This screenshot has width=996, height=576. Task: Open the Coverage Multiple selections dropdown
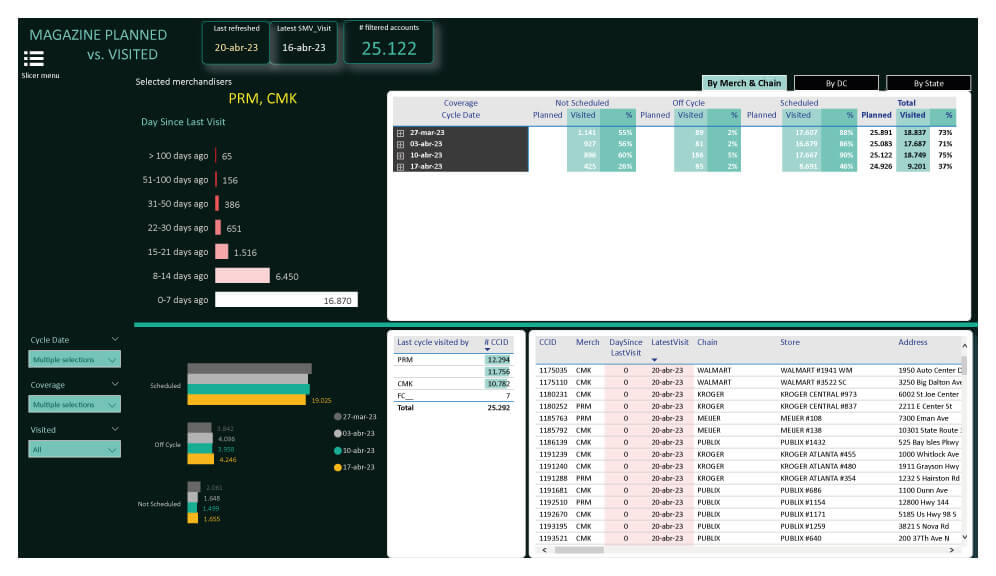(75, 404)
